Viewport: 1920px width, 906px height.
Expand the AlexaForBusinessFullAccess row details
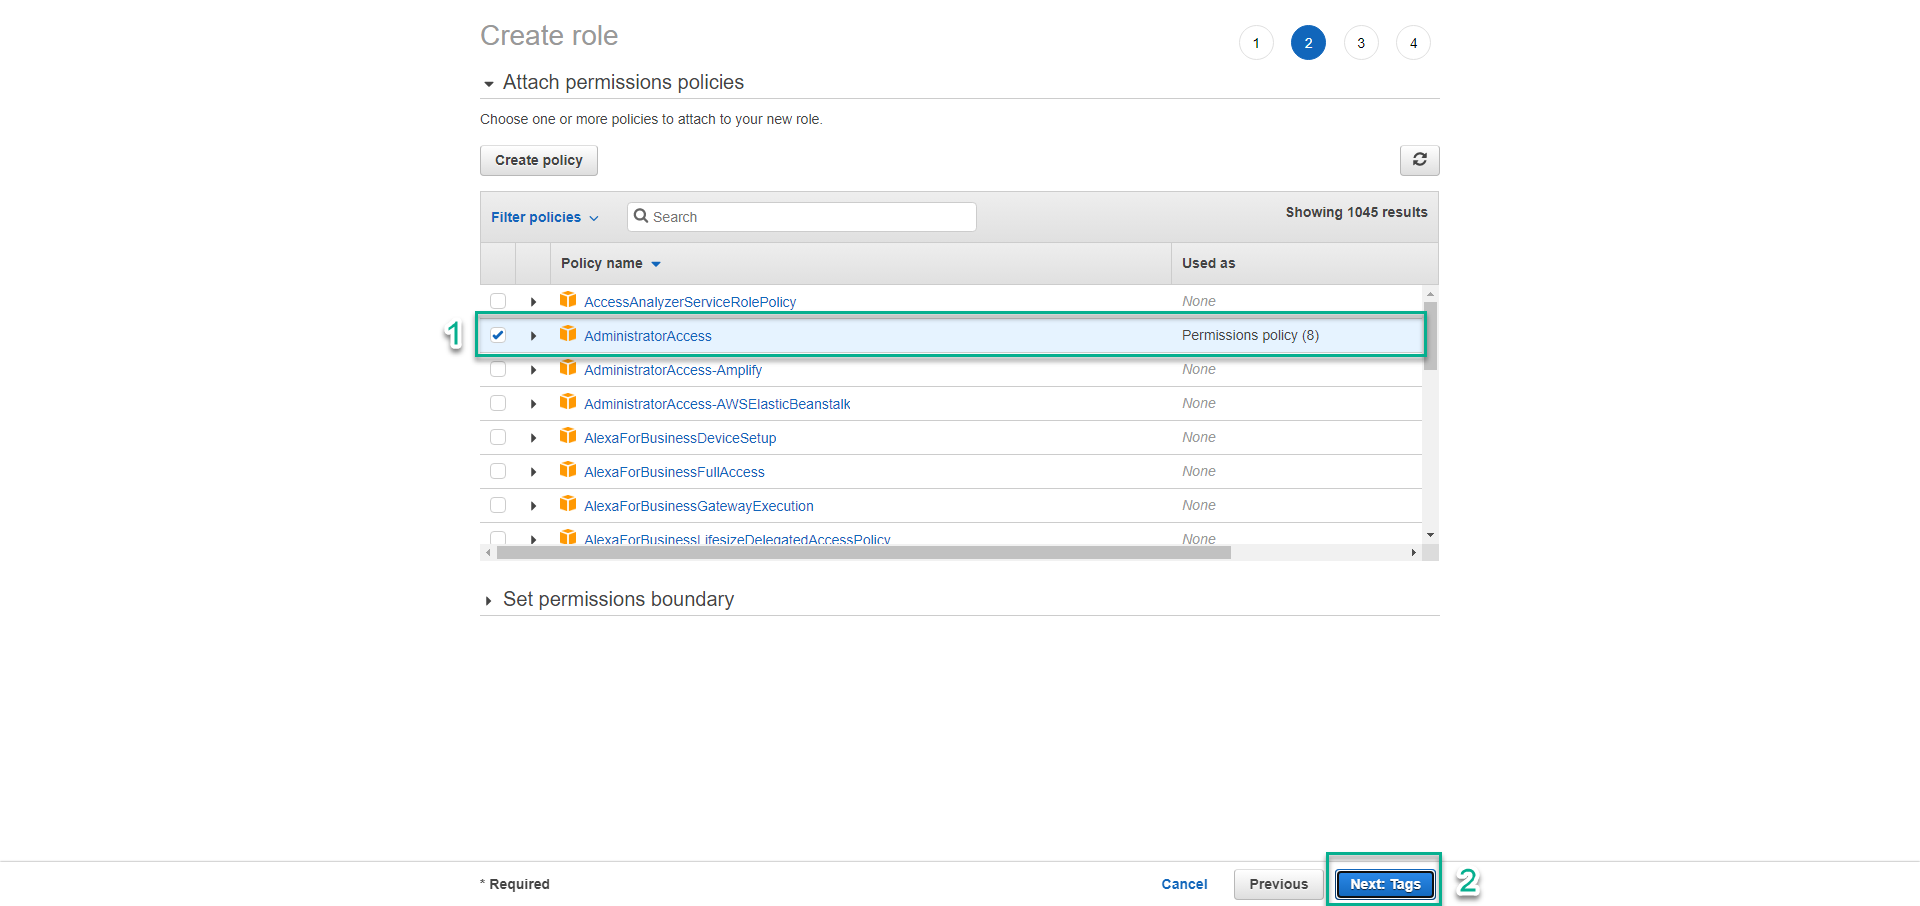click(x=533, y=472)
